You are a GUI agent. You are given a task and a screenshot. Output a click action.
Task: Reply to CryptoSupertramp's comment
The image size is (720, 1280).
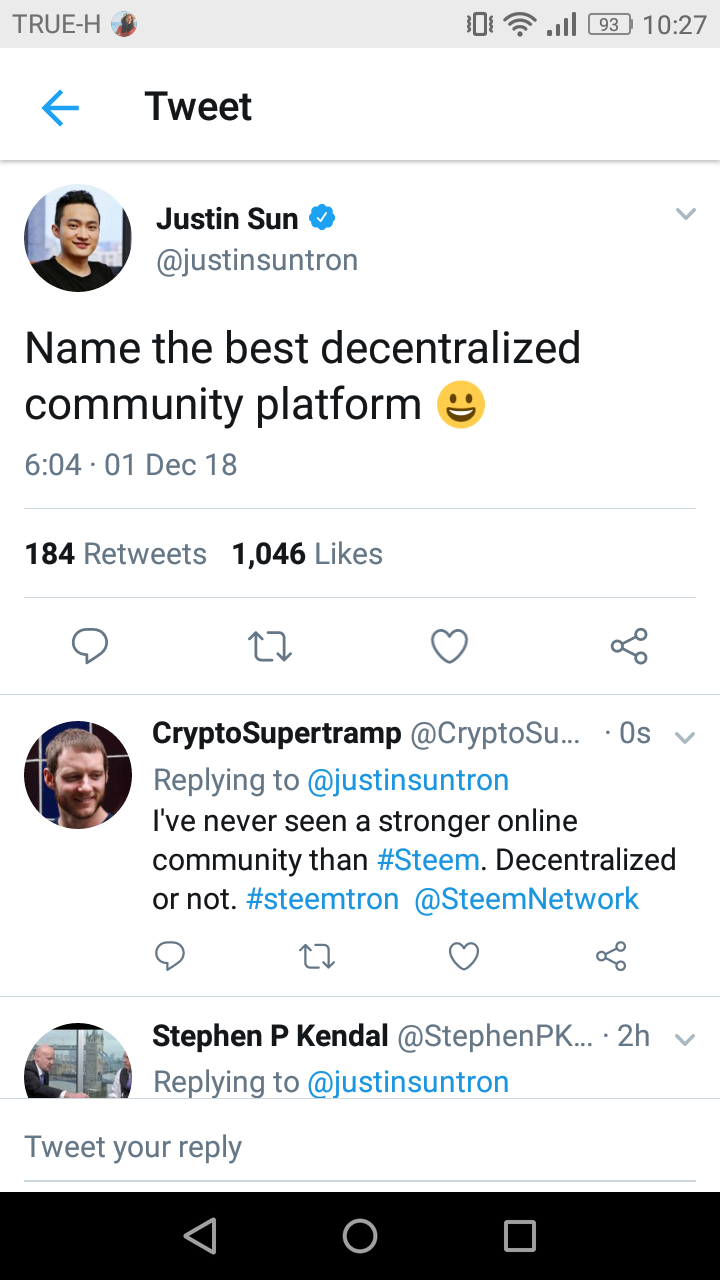point(170,956)
